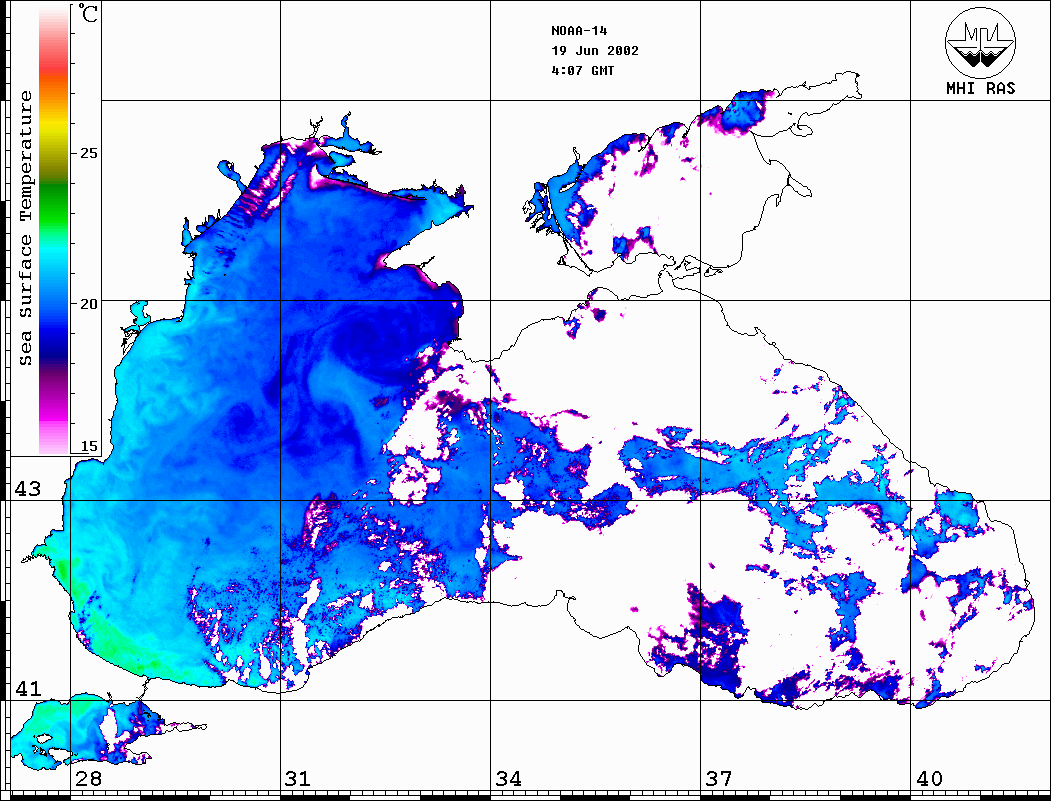Click the 'NOAA-14' satellite label

point(579,31)
